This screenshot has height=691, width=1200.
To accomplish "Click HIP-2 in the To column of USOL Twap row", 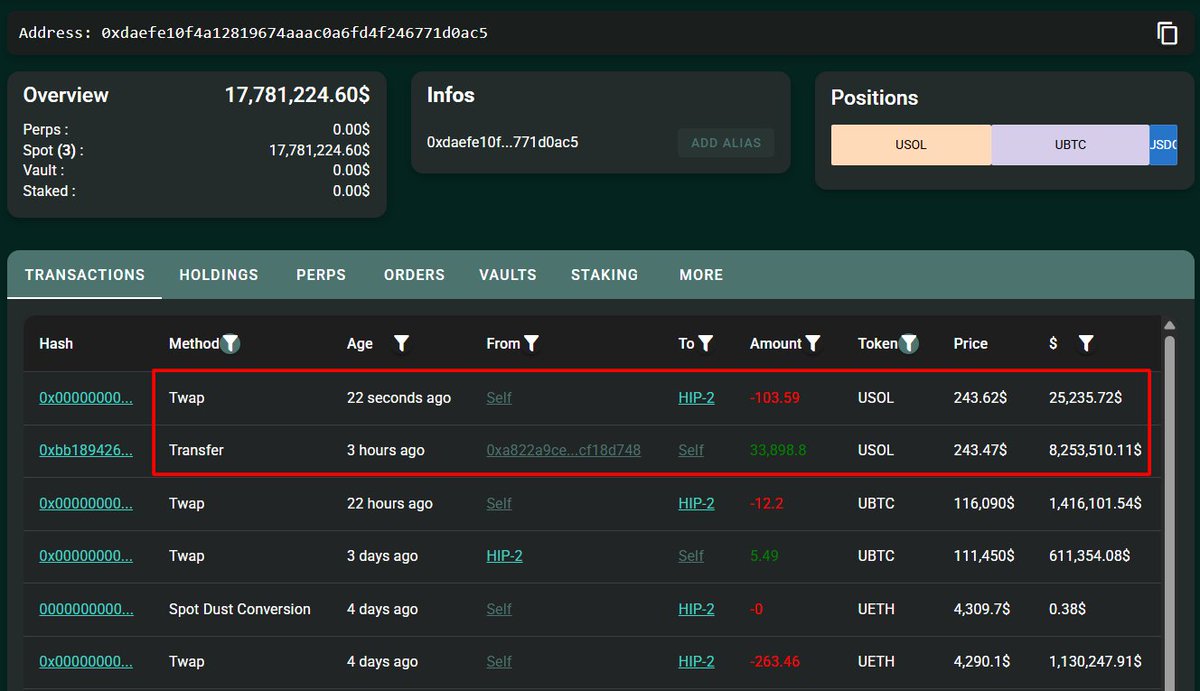I will coord(696,397).
